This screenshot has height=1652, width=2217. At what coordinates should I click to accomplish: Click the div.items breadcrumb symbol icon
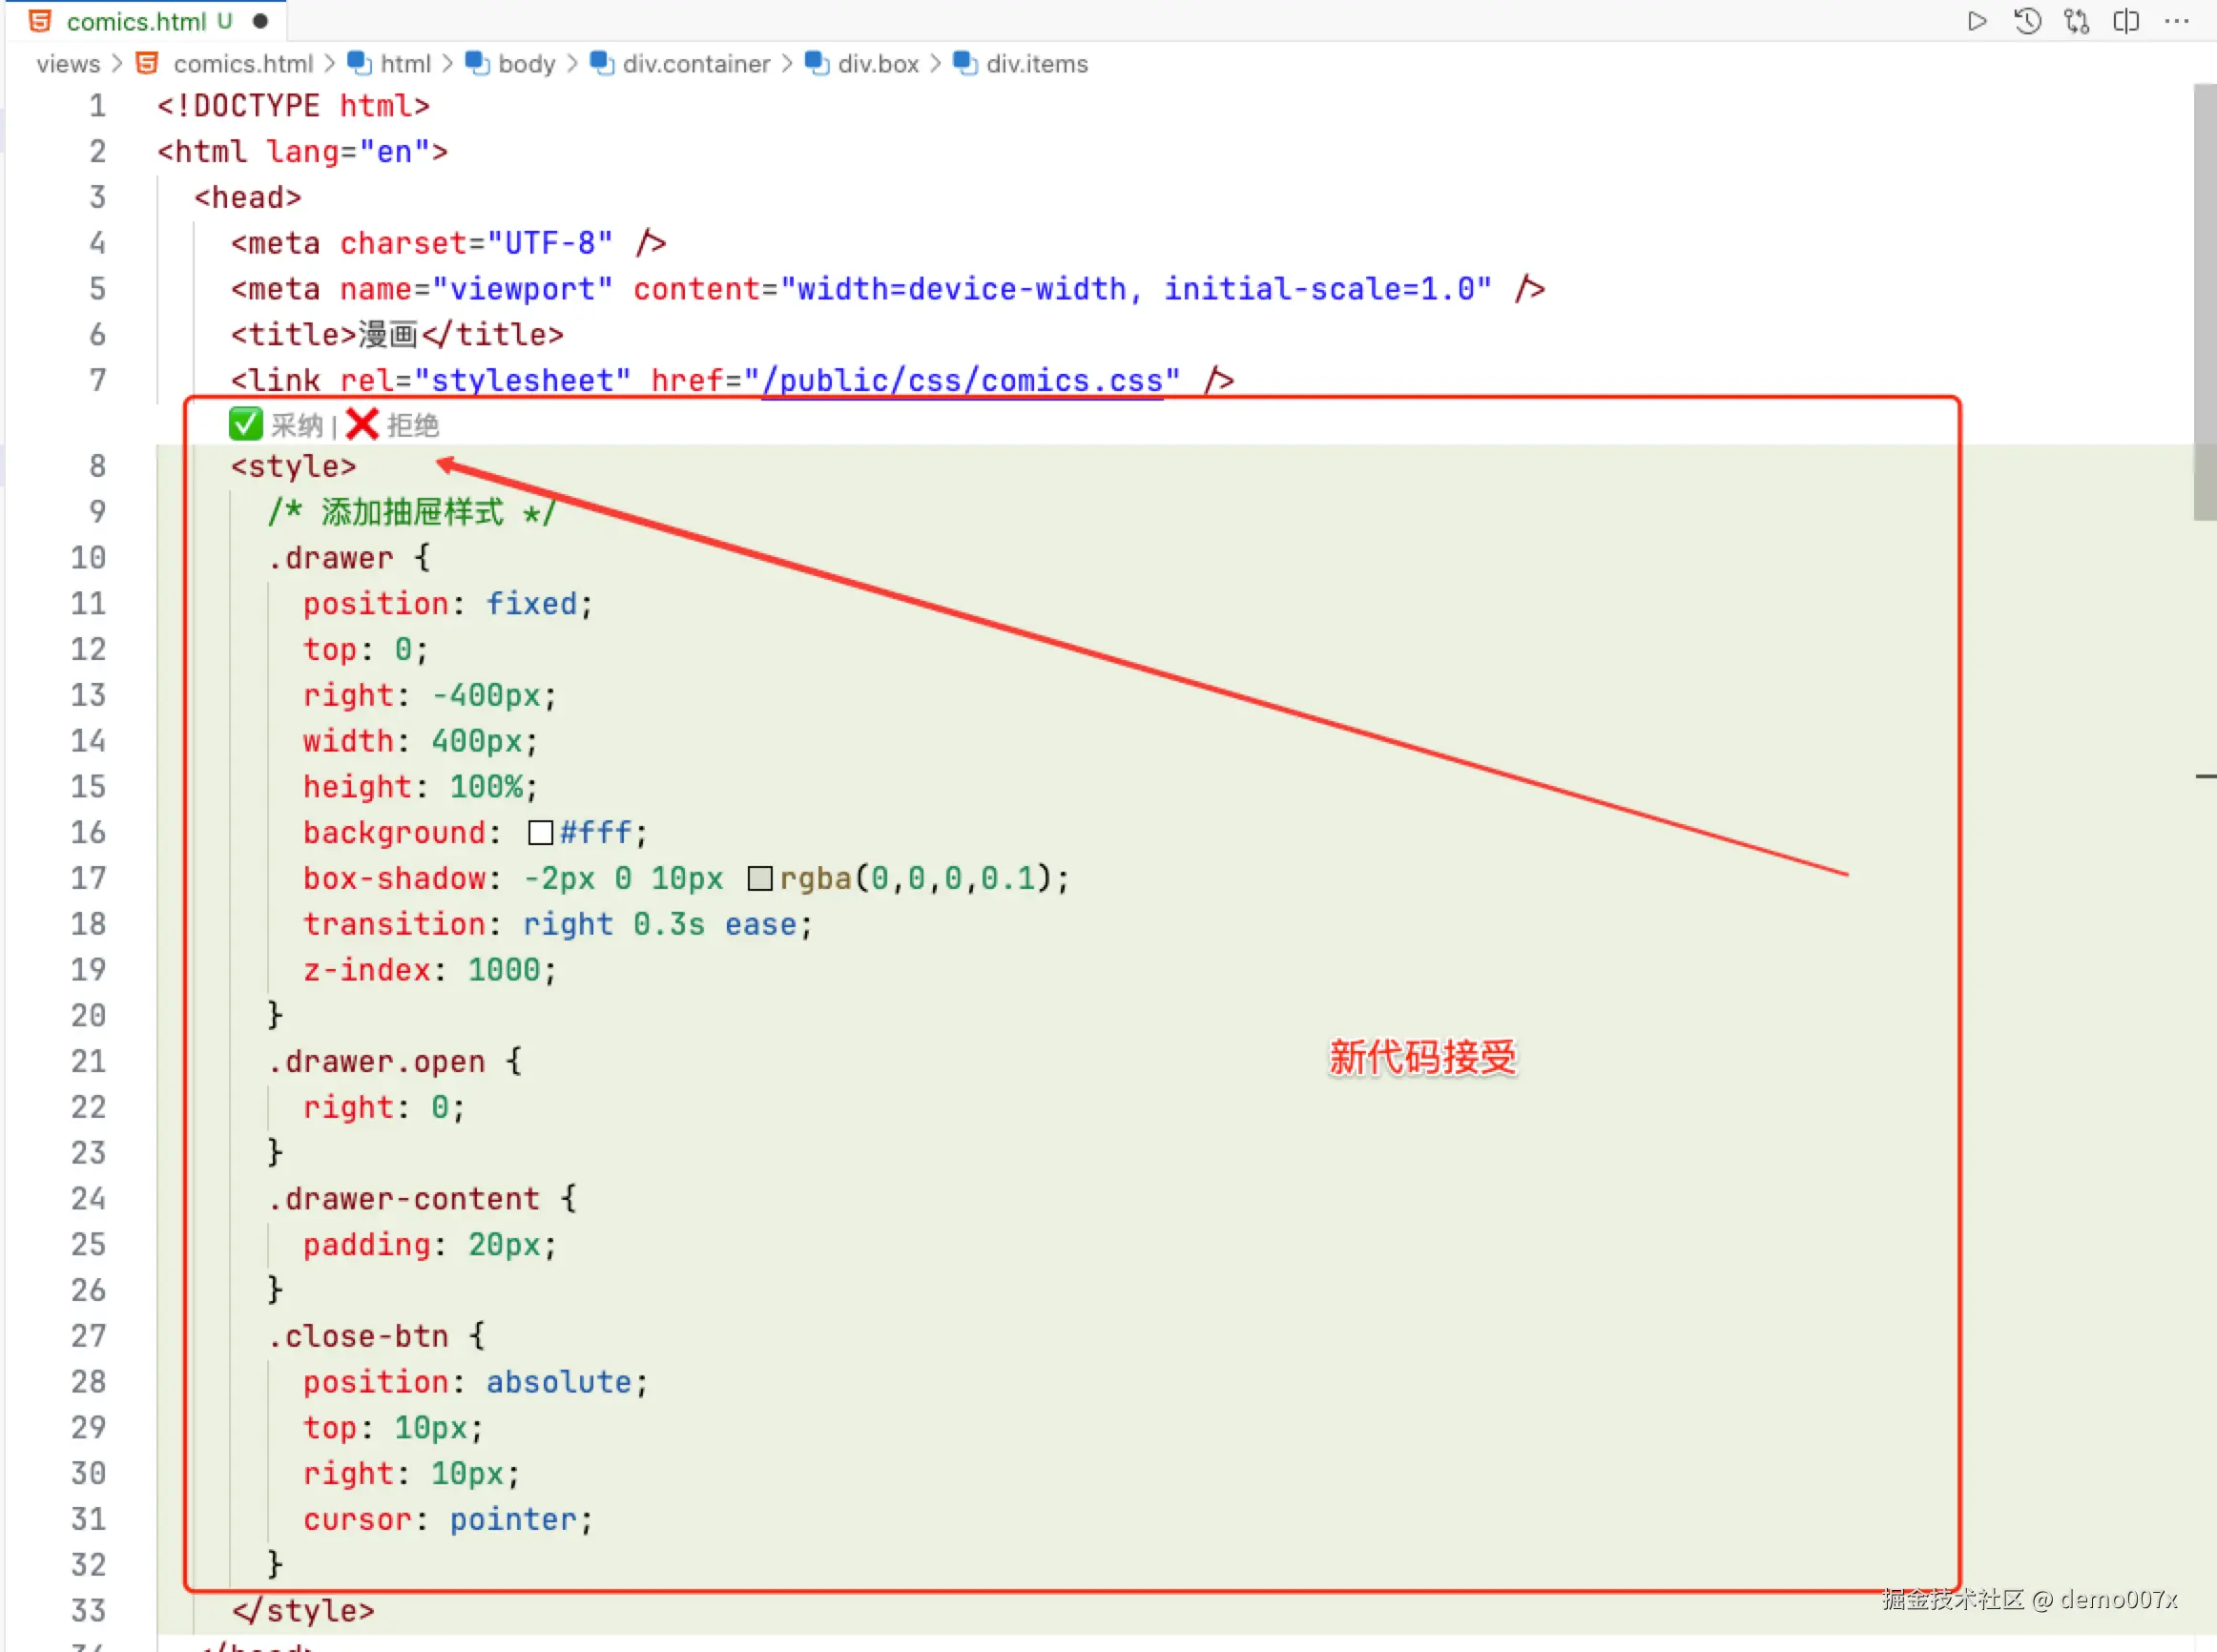(x=965, y=63)
